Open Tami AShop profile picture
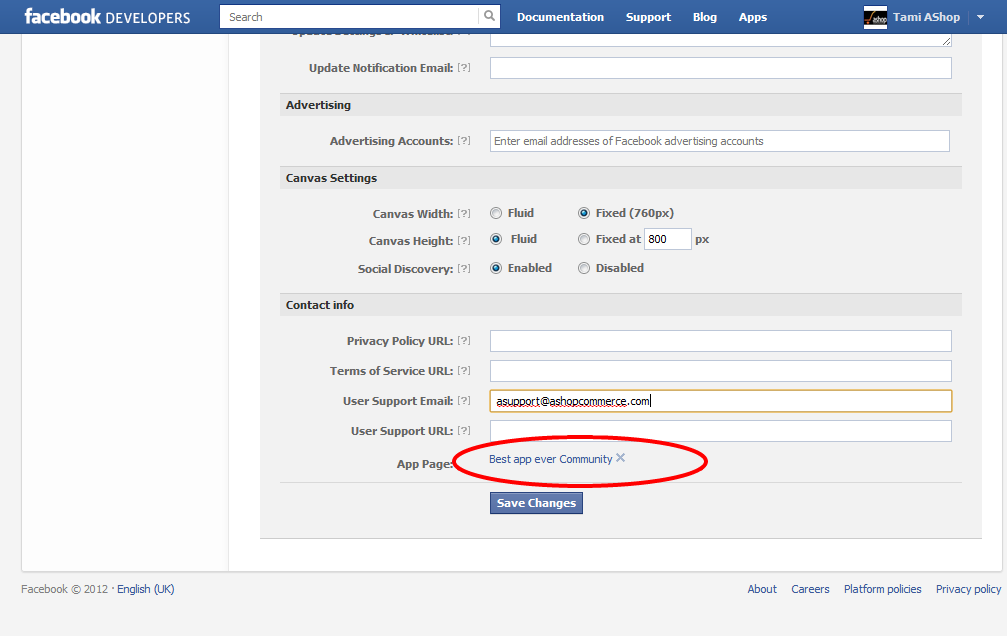This screenshot has height=636, width=1007. click(875, 17)
